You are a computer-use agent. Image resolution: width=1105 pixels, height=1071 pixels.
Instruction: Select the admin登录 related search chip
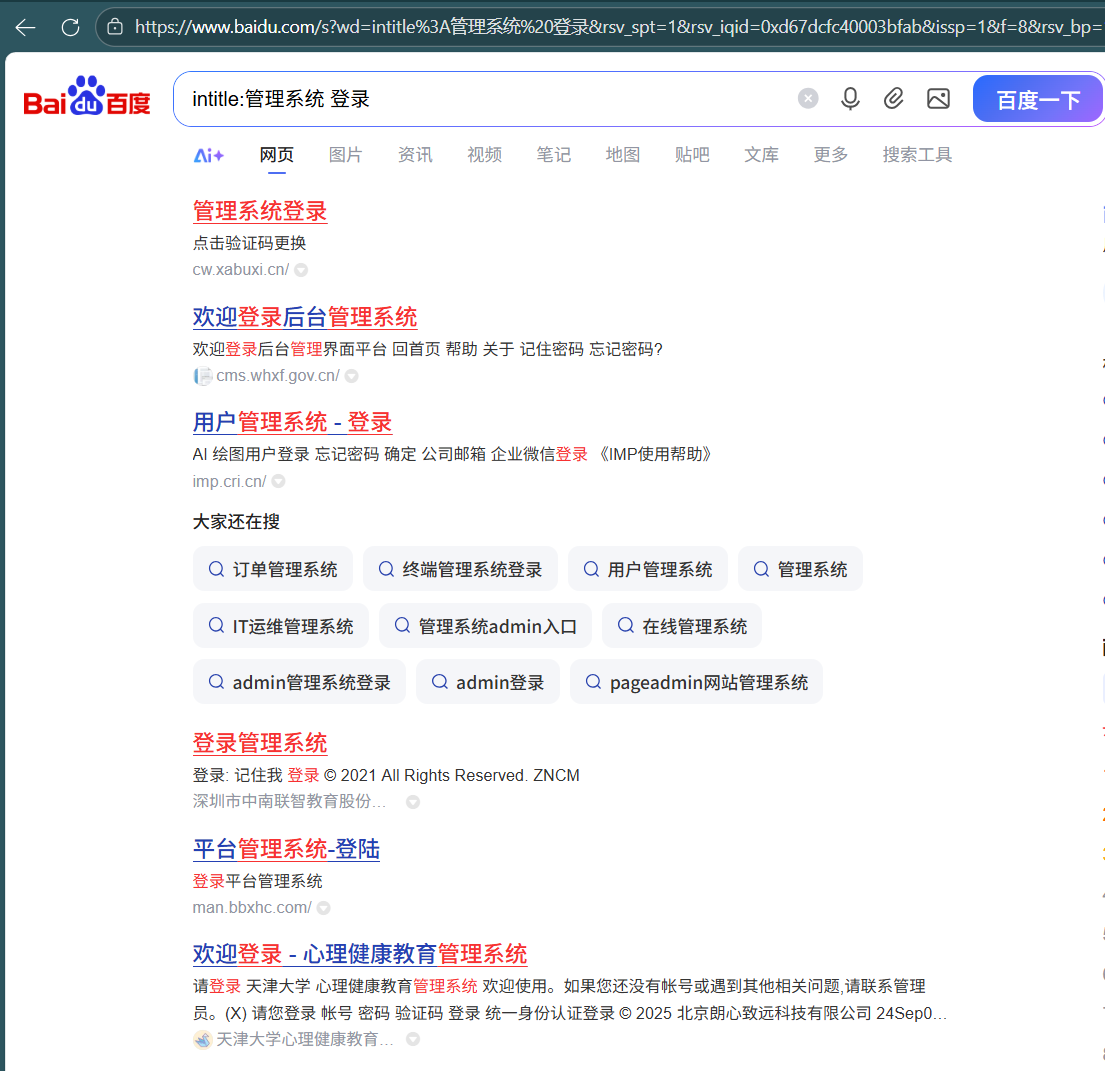coord(487,681)
